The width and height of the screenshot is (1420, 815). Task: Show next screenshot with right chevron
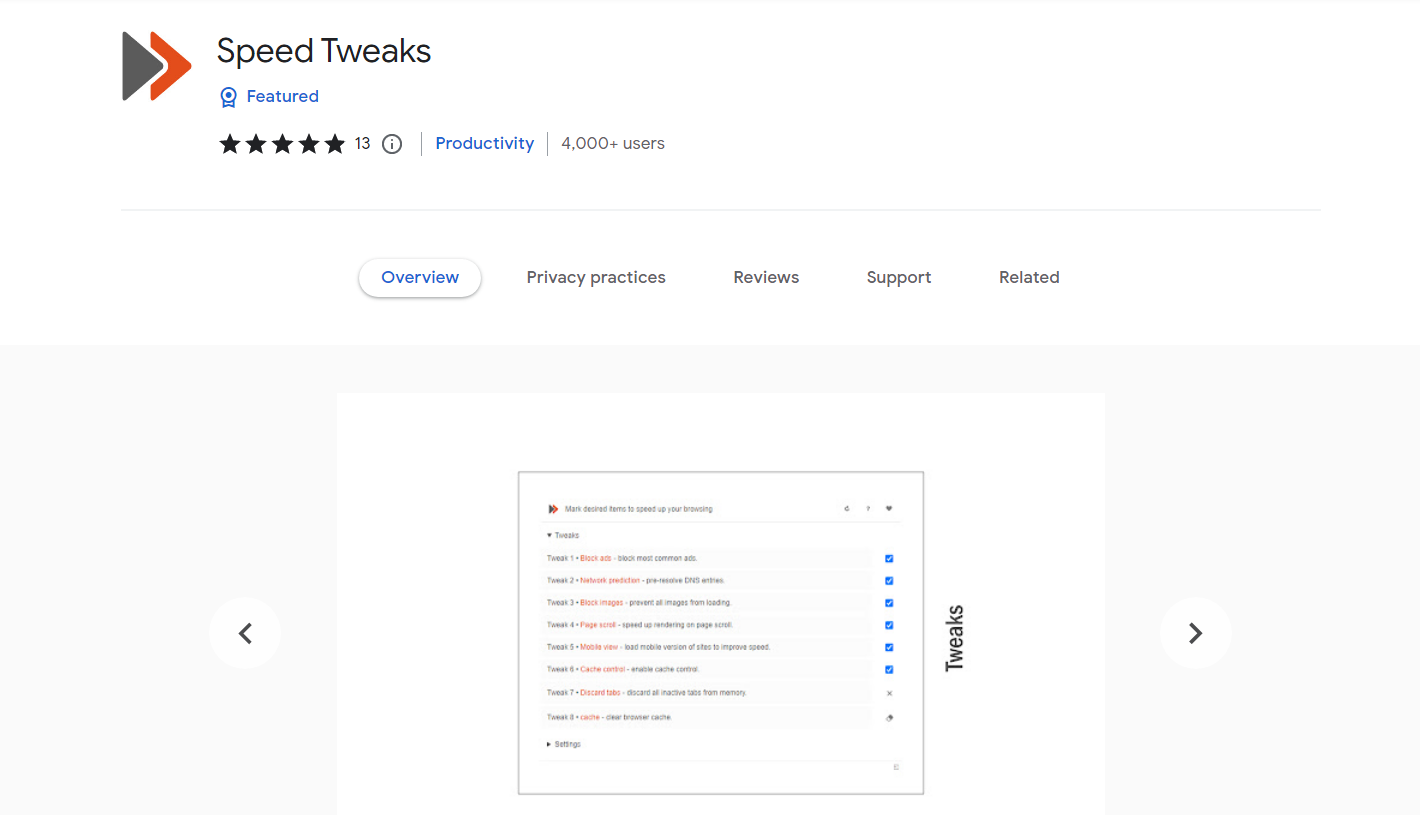pyautogui.click(x=1195, y=633)
